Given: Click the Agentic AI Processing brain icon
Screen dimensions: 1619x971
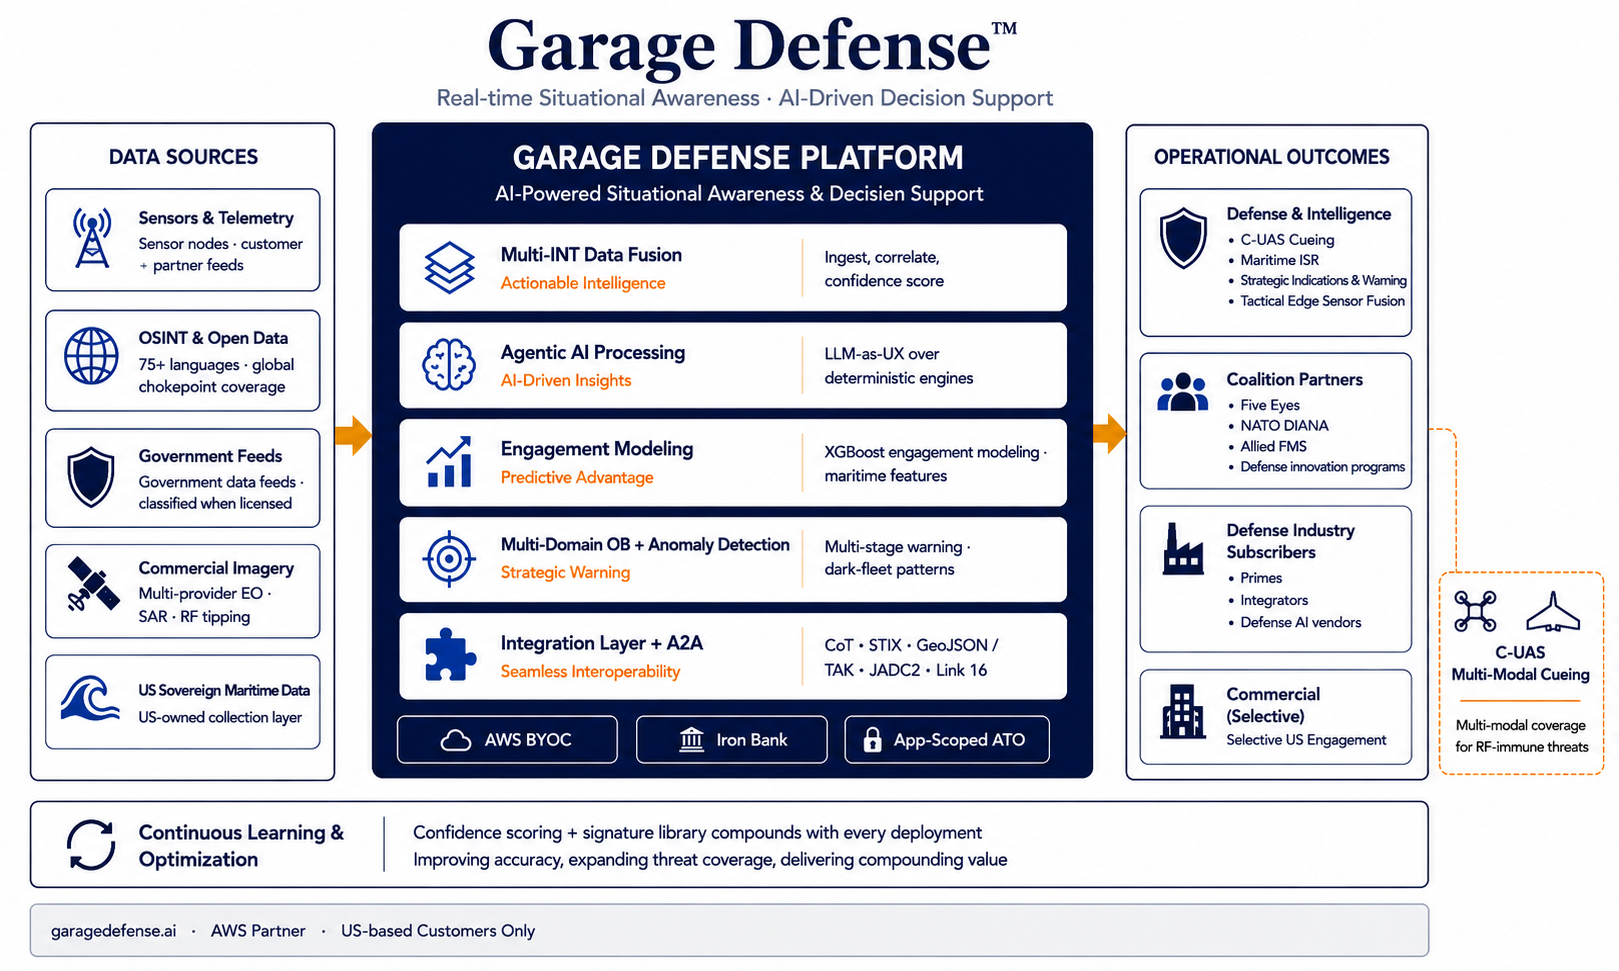Looking at the screenshot, I should (x=449, y=364).
